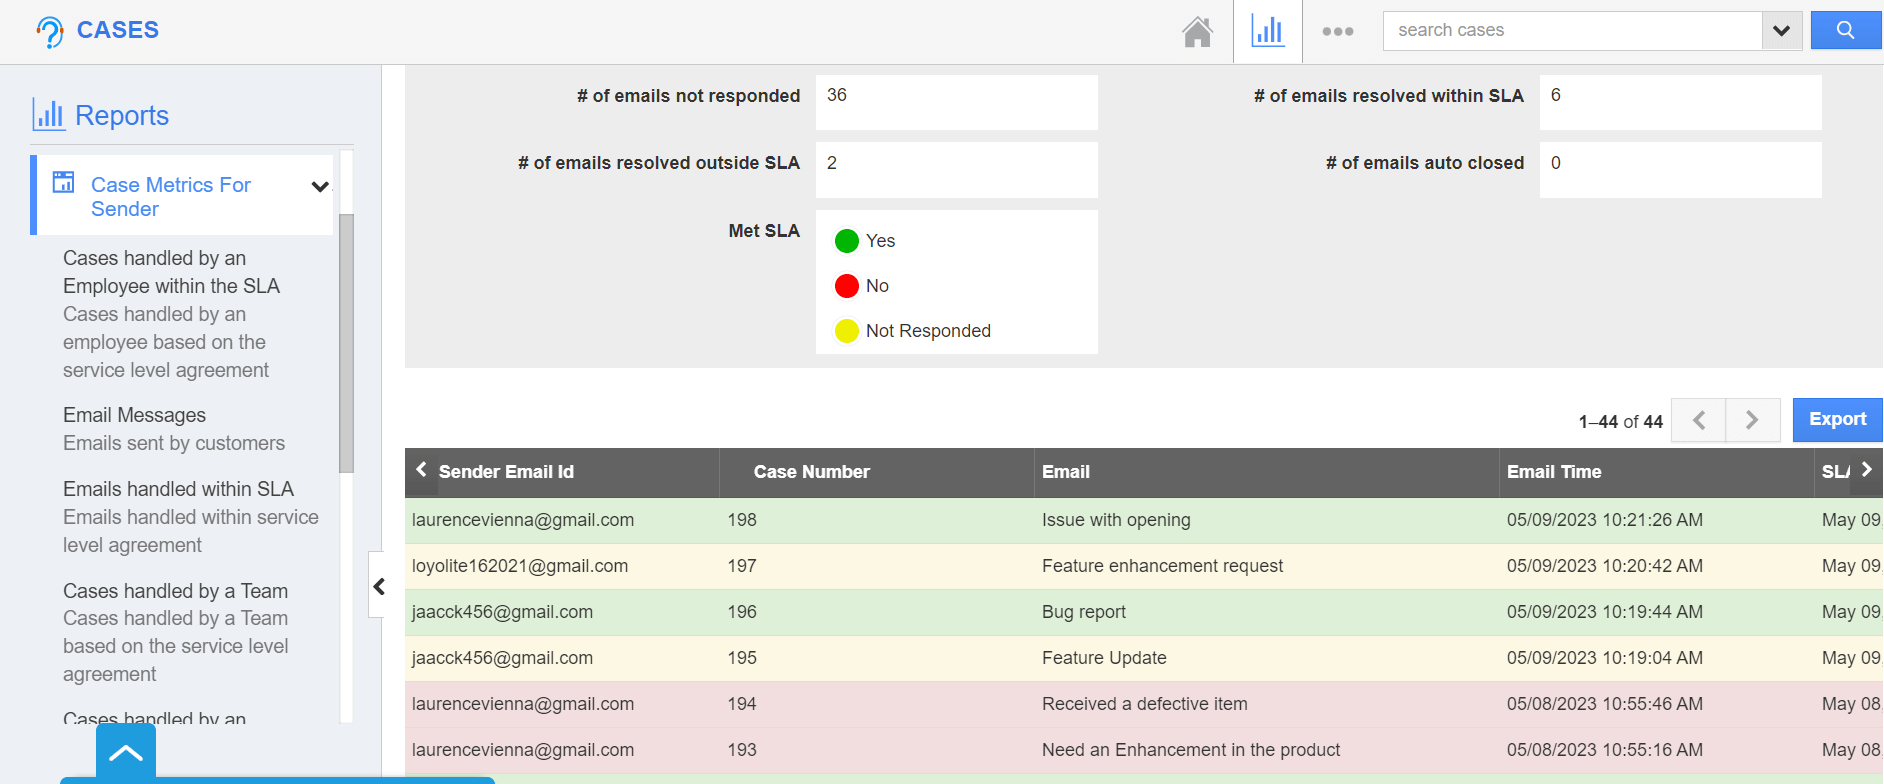Click email 'Feature Update'
Screen dimensions: 1884x784
(1104, 658)
